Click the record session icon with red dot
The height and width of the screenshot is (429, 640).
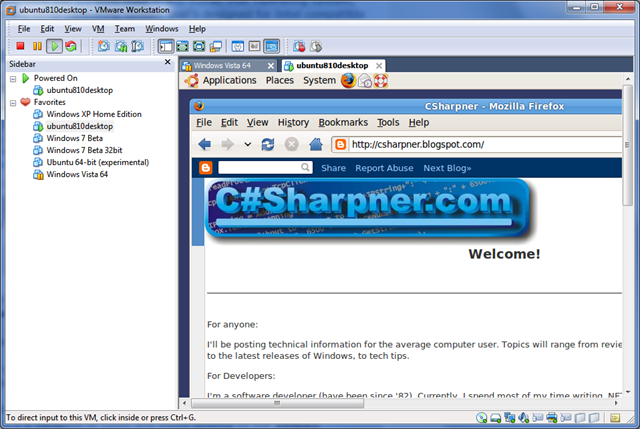pos(299,46)
